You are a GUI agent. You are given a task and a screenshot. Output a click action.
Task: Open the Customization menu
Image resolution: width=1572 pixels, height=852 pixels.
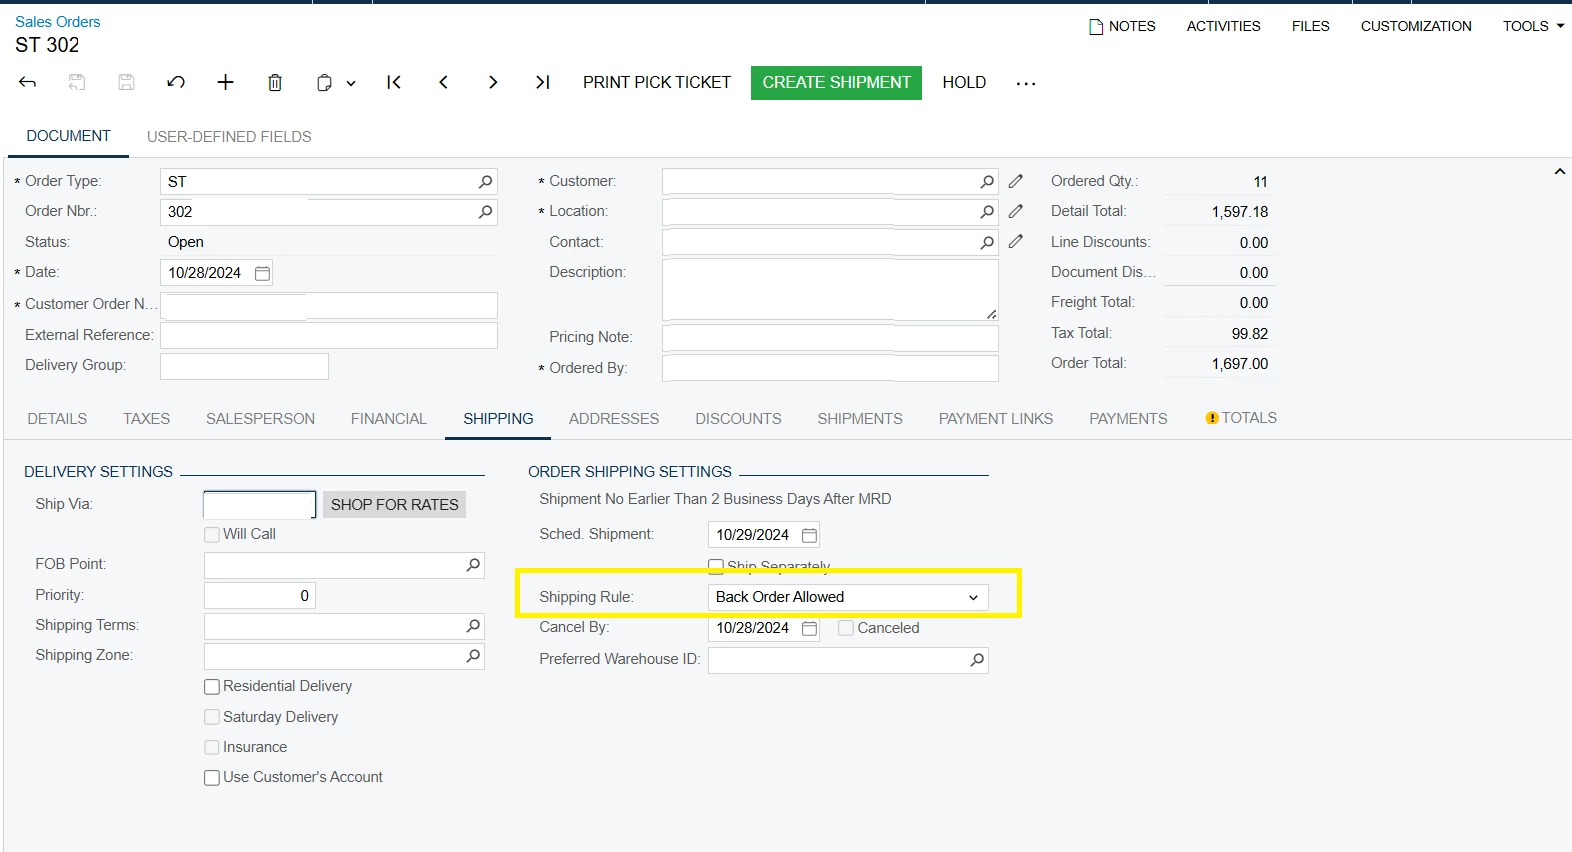coord(1416,26)
